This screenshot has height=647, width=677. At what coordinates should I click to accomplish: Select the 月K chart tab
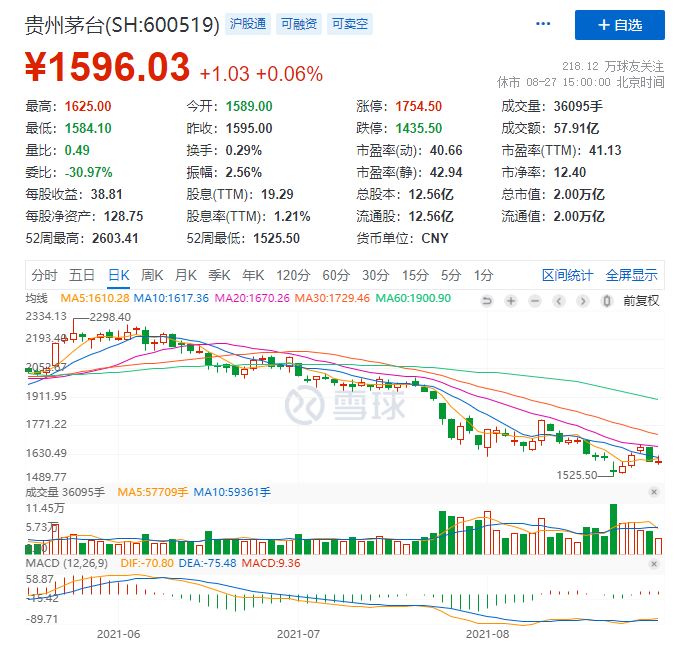pos(186,275)
